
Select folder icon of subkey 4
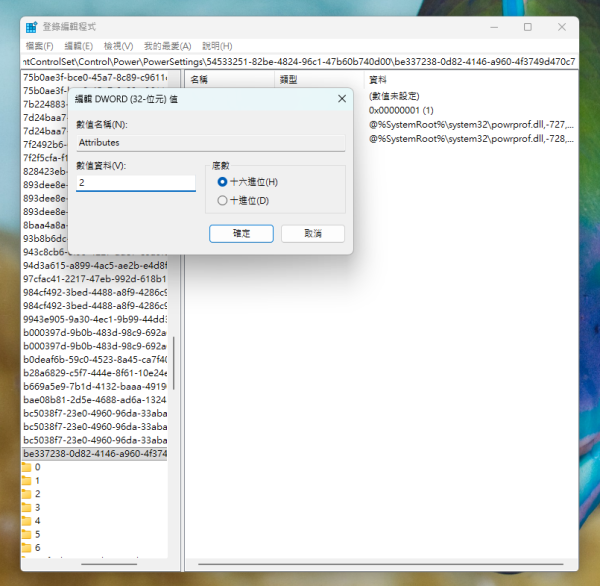pyautogui.click(x=26, y=521)
